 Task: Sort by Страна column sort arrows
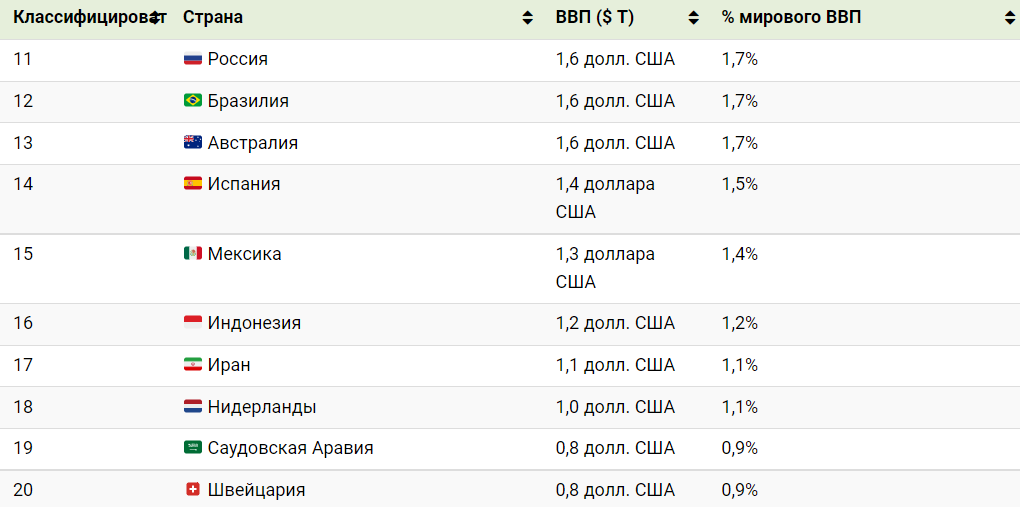pos(527,18)
